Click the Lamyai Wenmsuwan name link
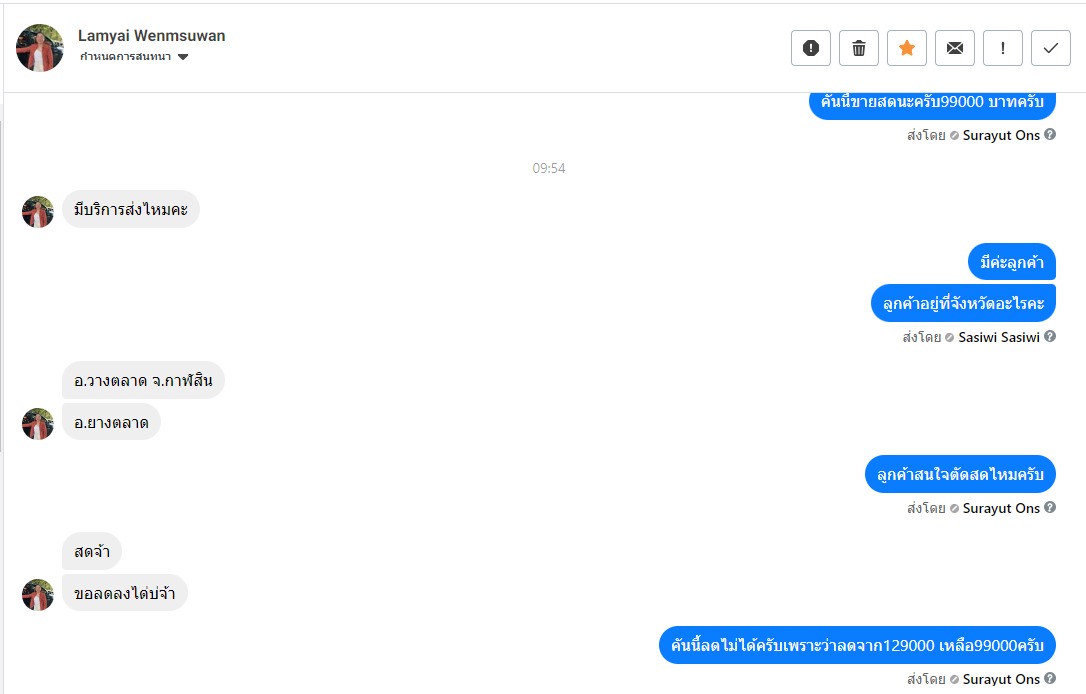Image resolution: width=1086 pixels, height=694 pixels. pyautogui.click(x=151, y=35)
